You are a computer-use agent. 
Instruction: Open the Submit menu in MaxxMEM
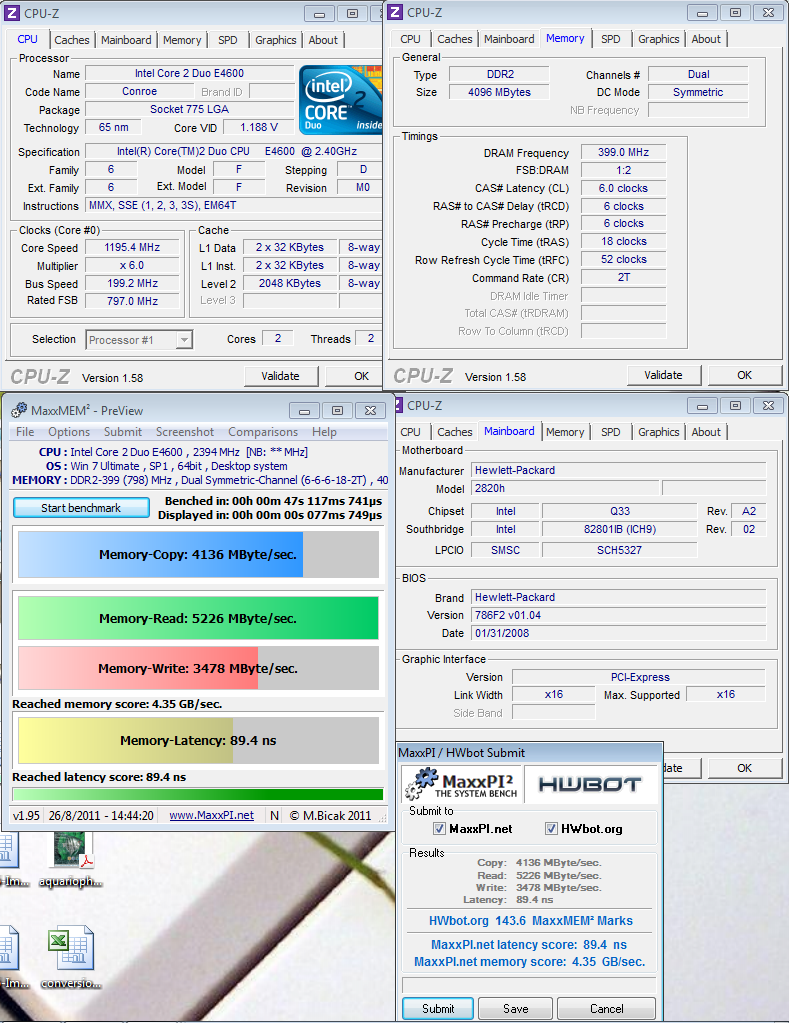pos(123,432)
